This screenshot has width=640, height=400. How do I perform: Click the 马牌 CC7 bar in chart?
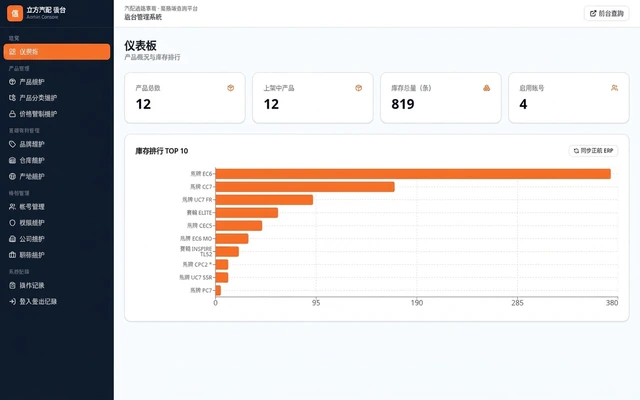tap(305, 187)
